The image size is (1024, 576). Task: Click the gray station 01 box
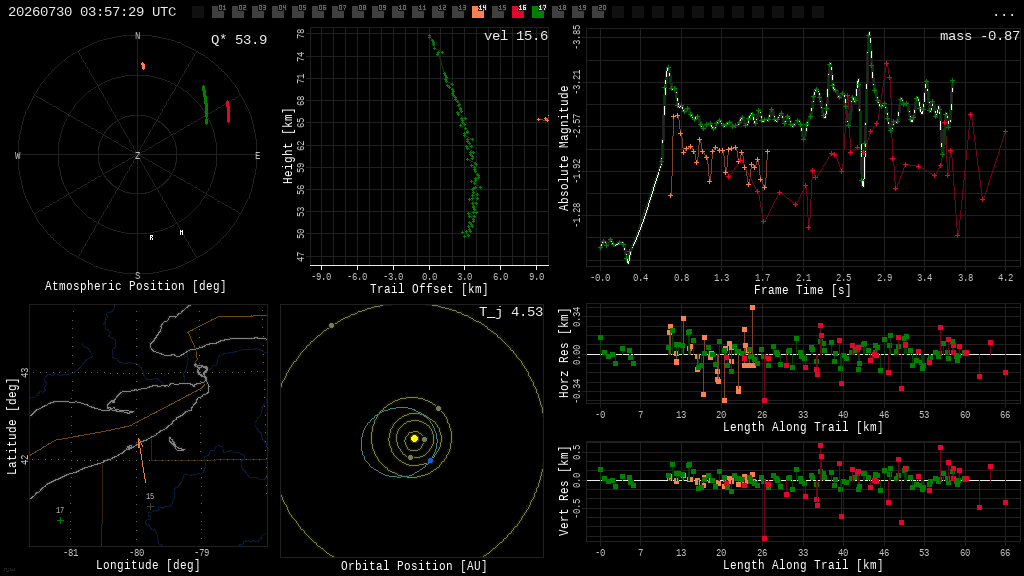(218, 11)
